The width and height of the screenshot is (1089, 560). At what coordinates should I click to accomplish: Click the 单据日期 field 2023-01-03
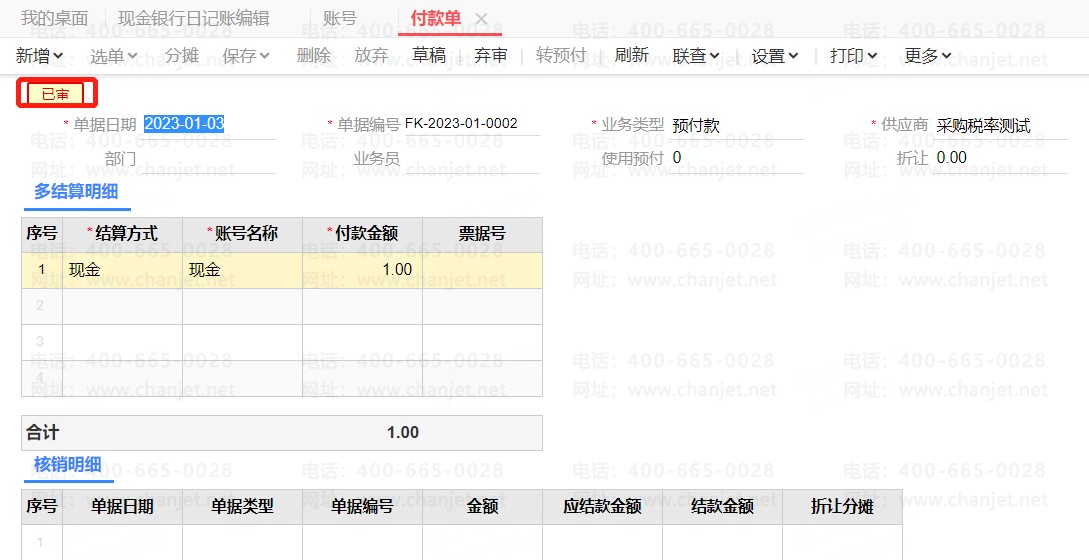[210, 124]
